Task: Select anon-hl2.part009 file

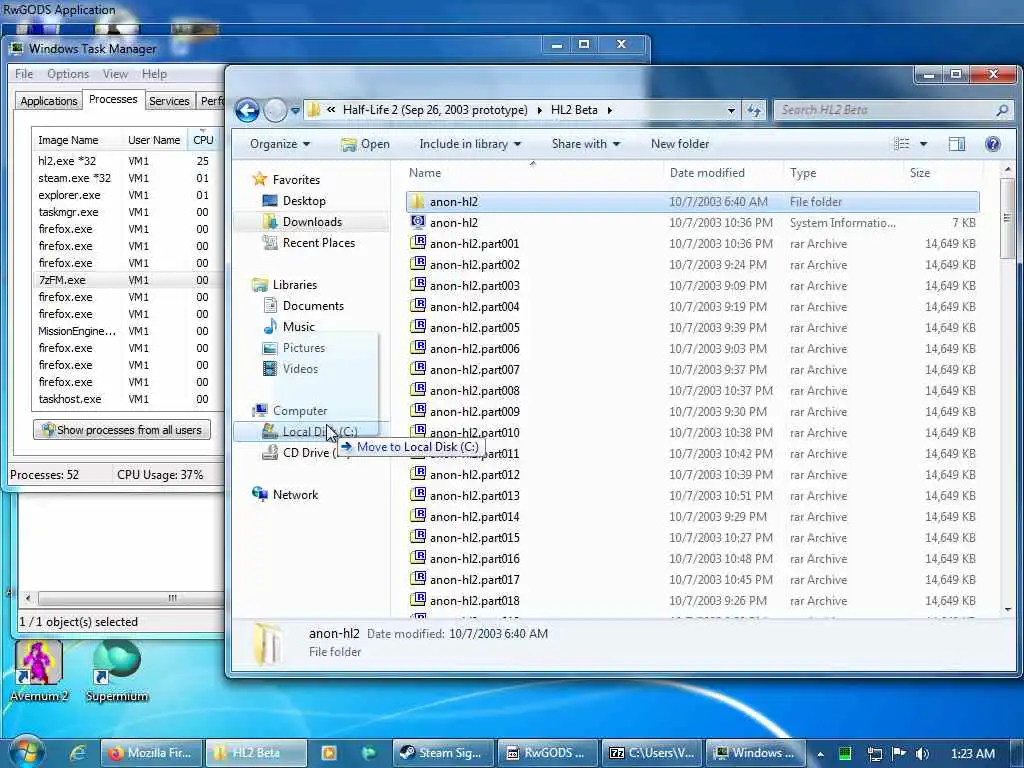Action: (x=474, y=411)
